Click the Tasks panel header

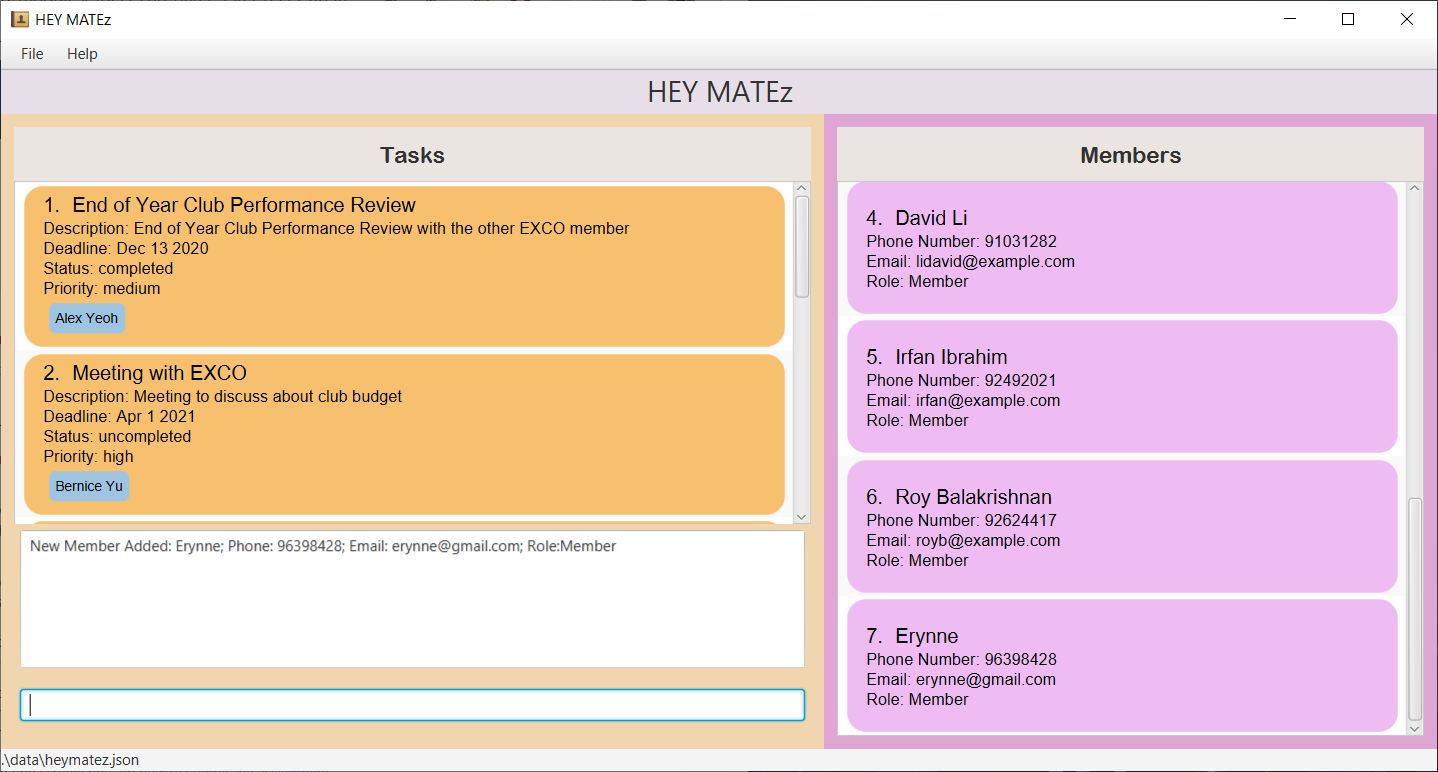[412, 155]
